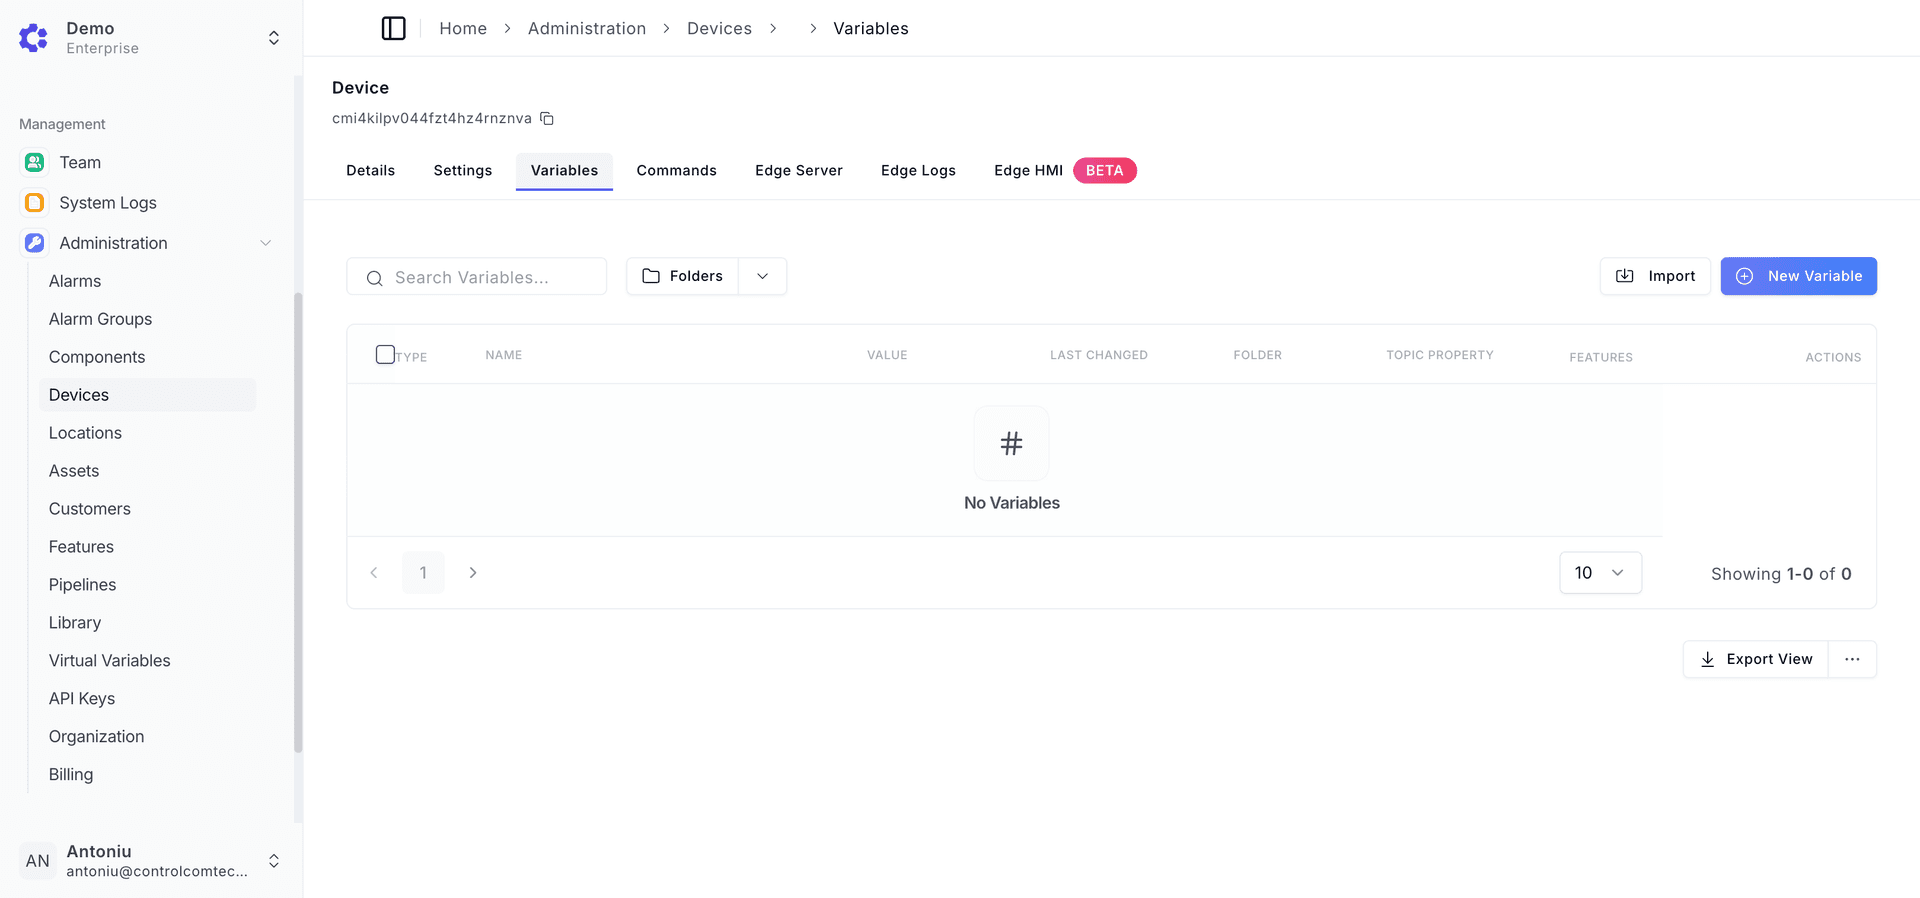Go to Virtual Variables page
The image size is (1920, 898).
[x=110, y=661]
